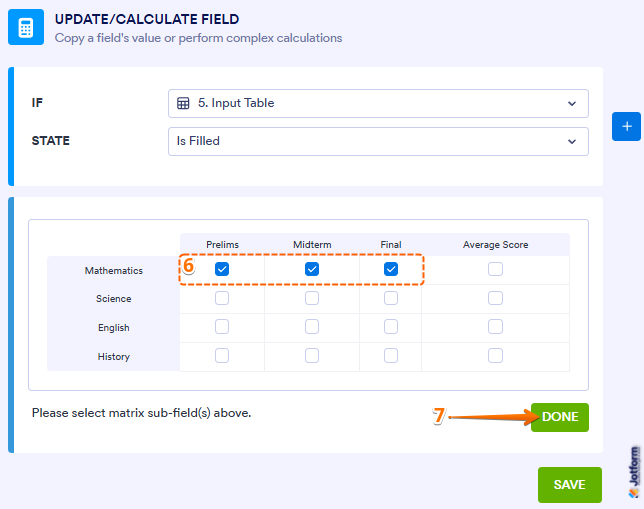Check Science Prelims checkbox
Image resolution: width=644 pixels, height=509 pixels.
click(222, 298)
